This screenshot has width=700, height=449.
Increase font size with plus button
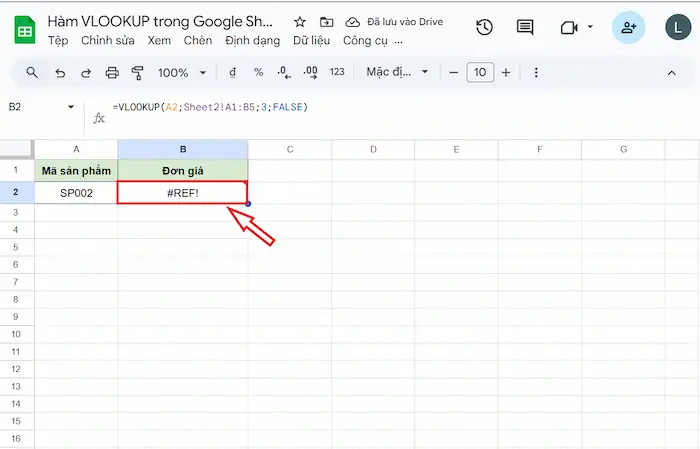pyautogui.click(x=506, y=73)
